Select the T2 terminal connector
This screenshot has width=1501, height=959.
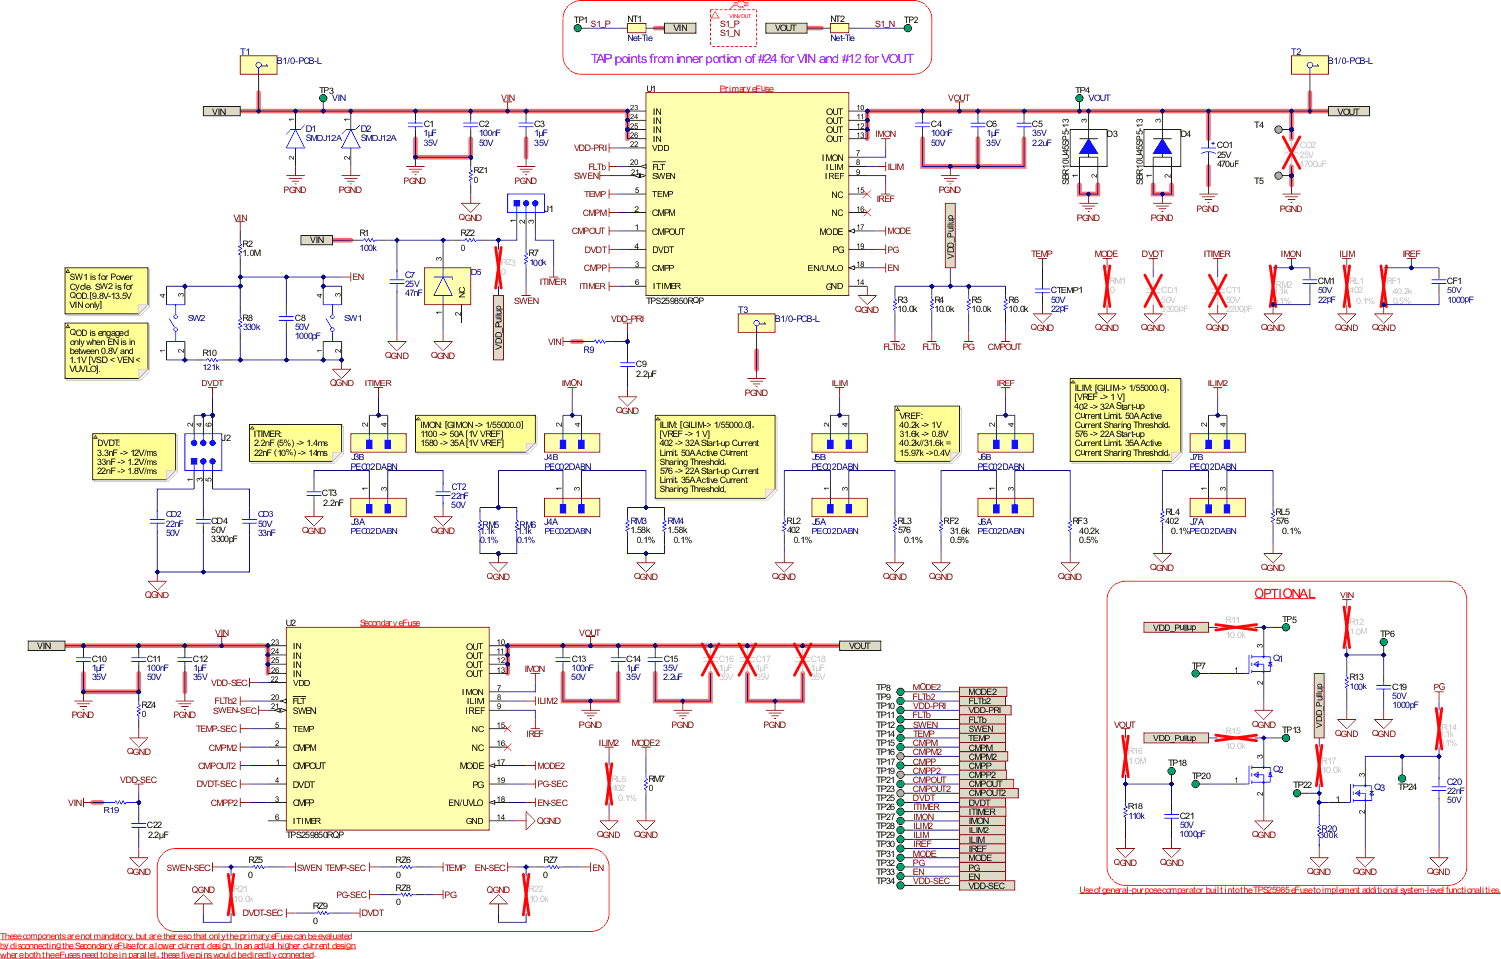[x=1309, y=65]
